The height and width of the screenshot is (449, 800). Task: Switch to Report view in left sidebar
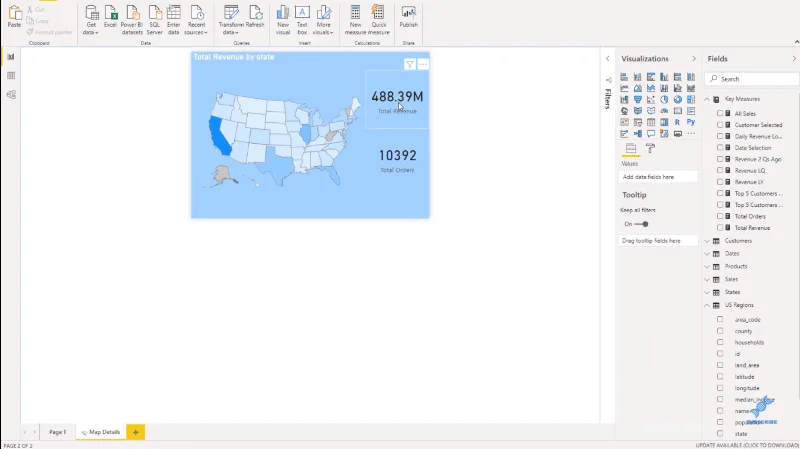[11, 57]
